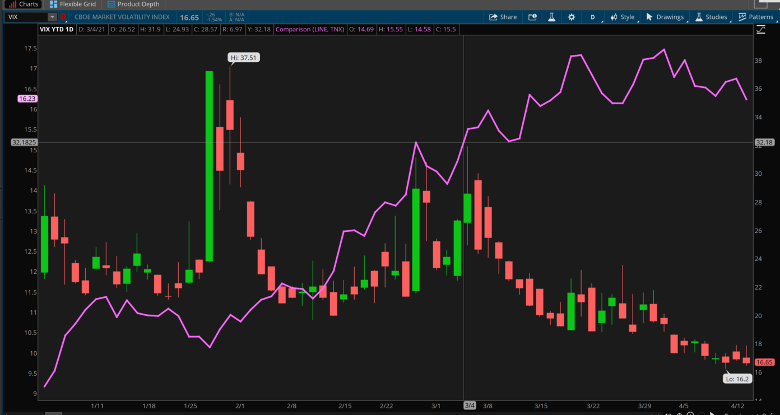The width and height of the screenshot is (780, 415).
Task: Open chart settings gear icon
Action: pos(572,17)
